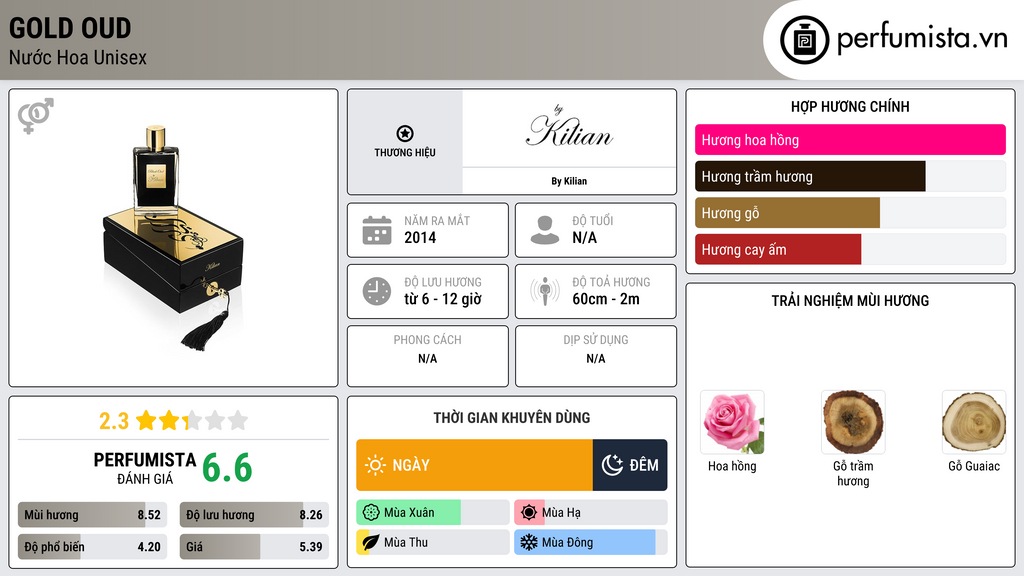Click the By Kilian brand name link
The height and width of the screenshot is (576, 1024).
tap(569, 181)
